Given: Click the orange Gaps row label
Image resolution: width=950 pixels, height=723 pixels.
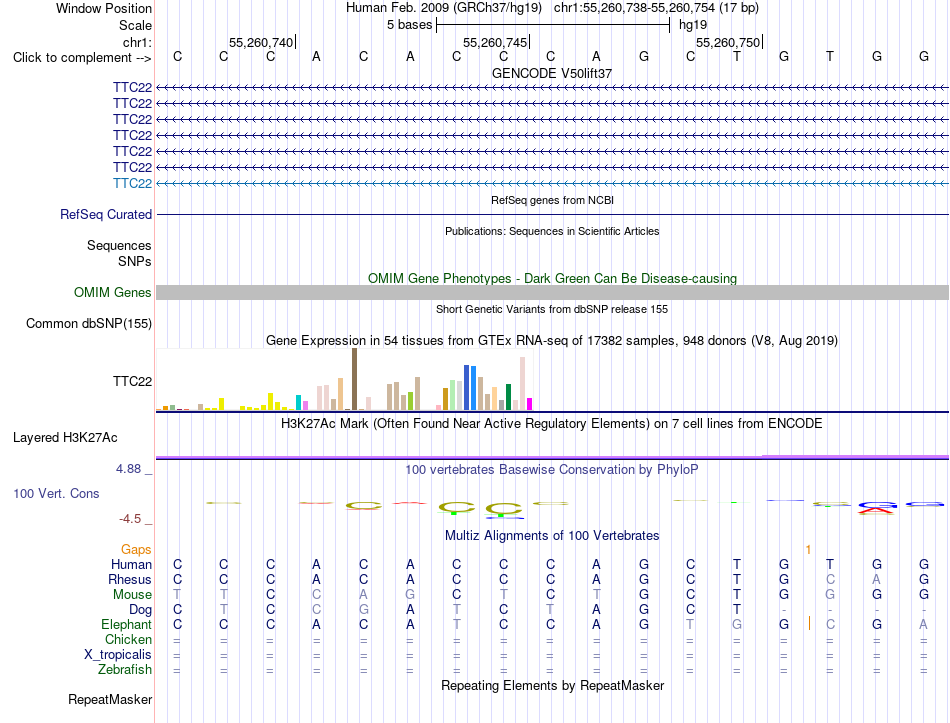Looking at the screenshot, I should click(x=136, y=549).
